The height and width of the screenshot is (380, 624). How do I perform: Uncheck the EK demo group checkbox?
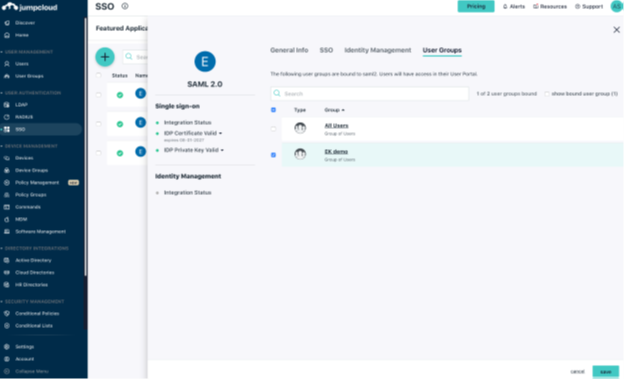coord(273,155)
